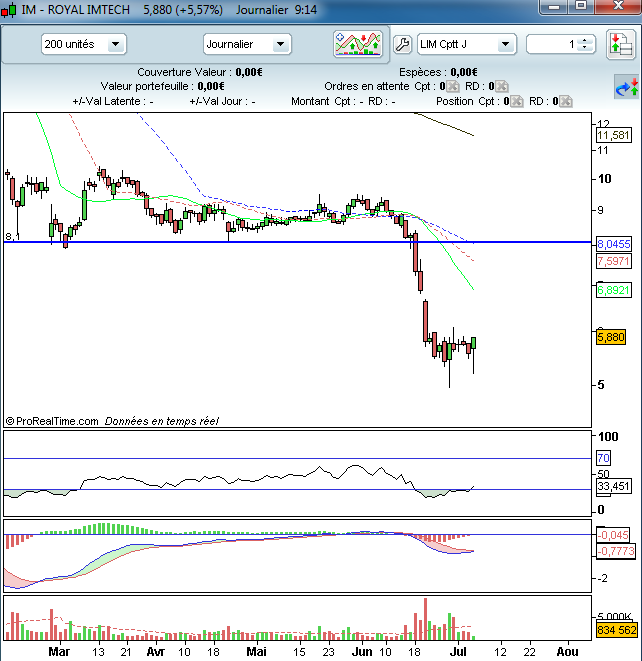Image resolution: width=642 pixels, height=661 pixels.
Task: Click the RSI 70 level label
Action: point(603,458)
